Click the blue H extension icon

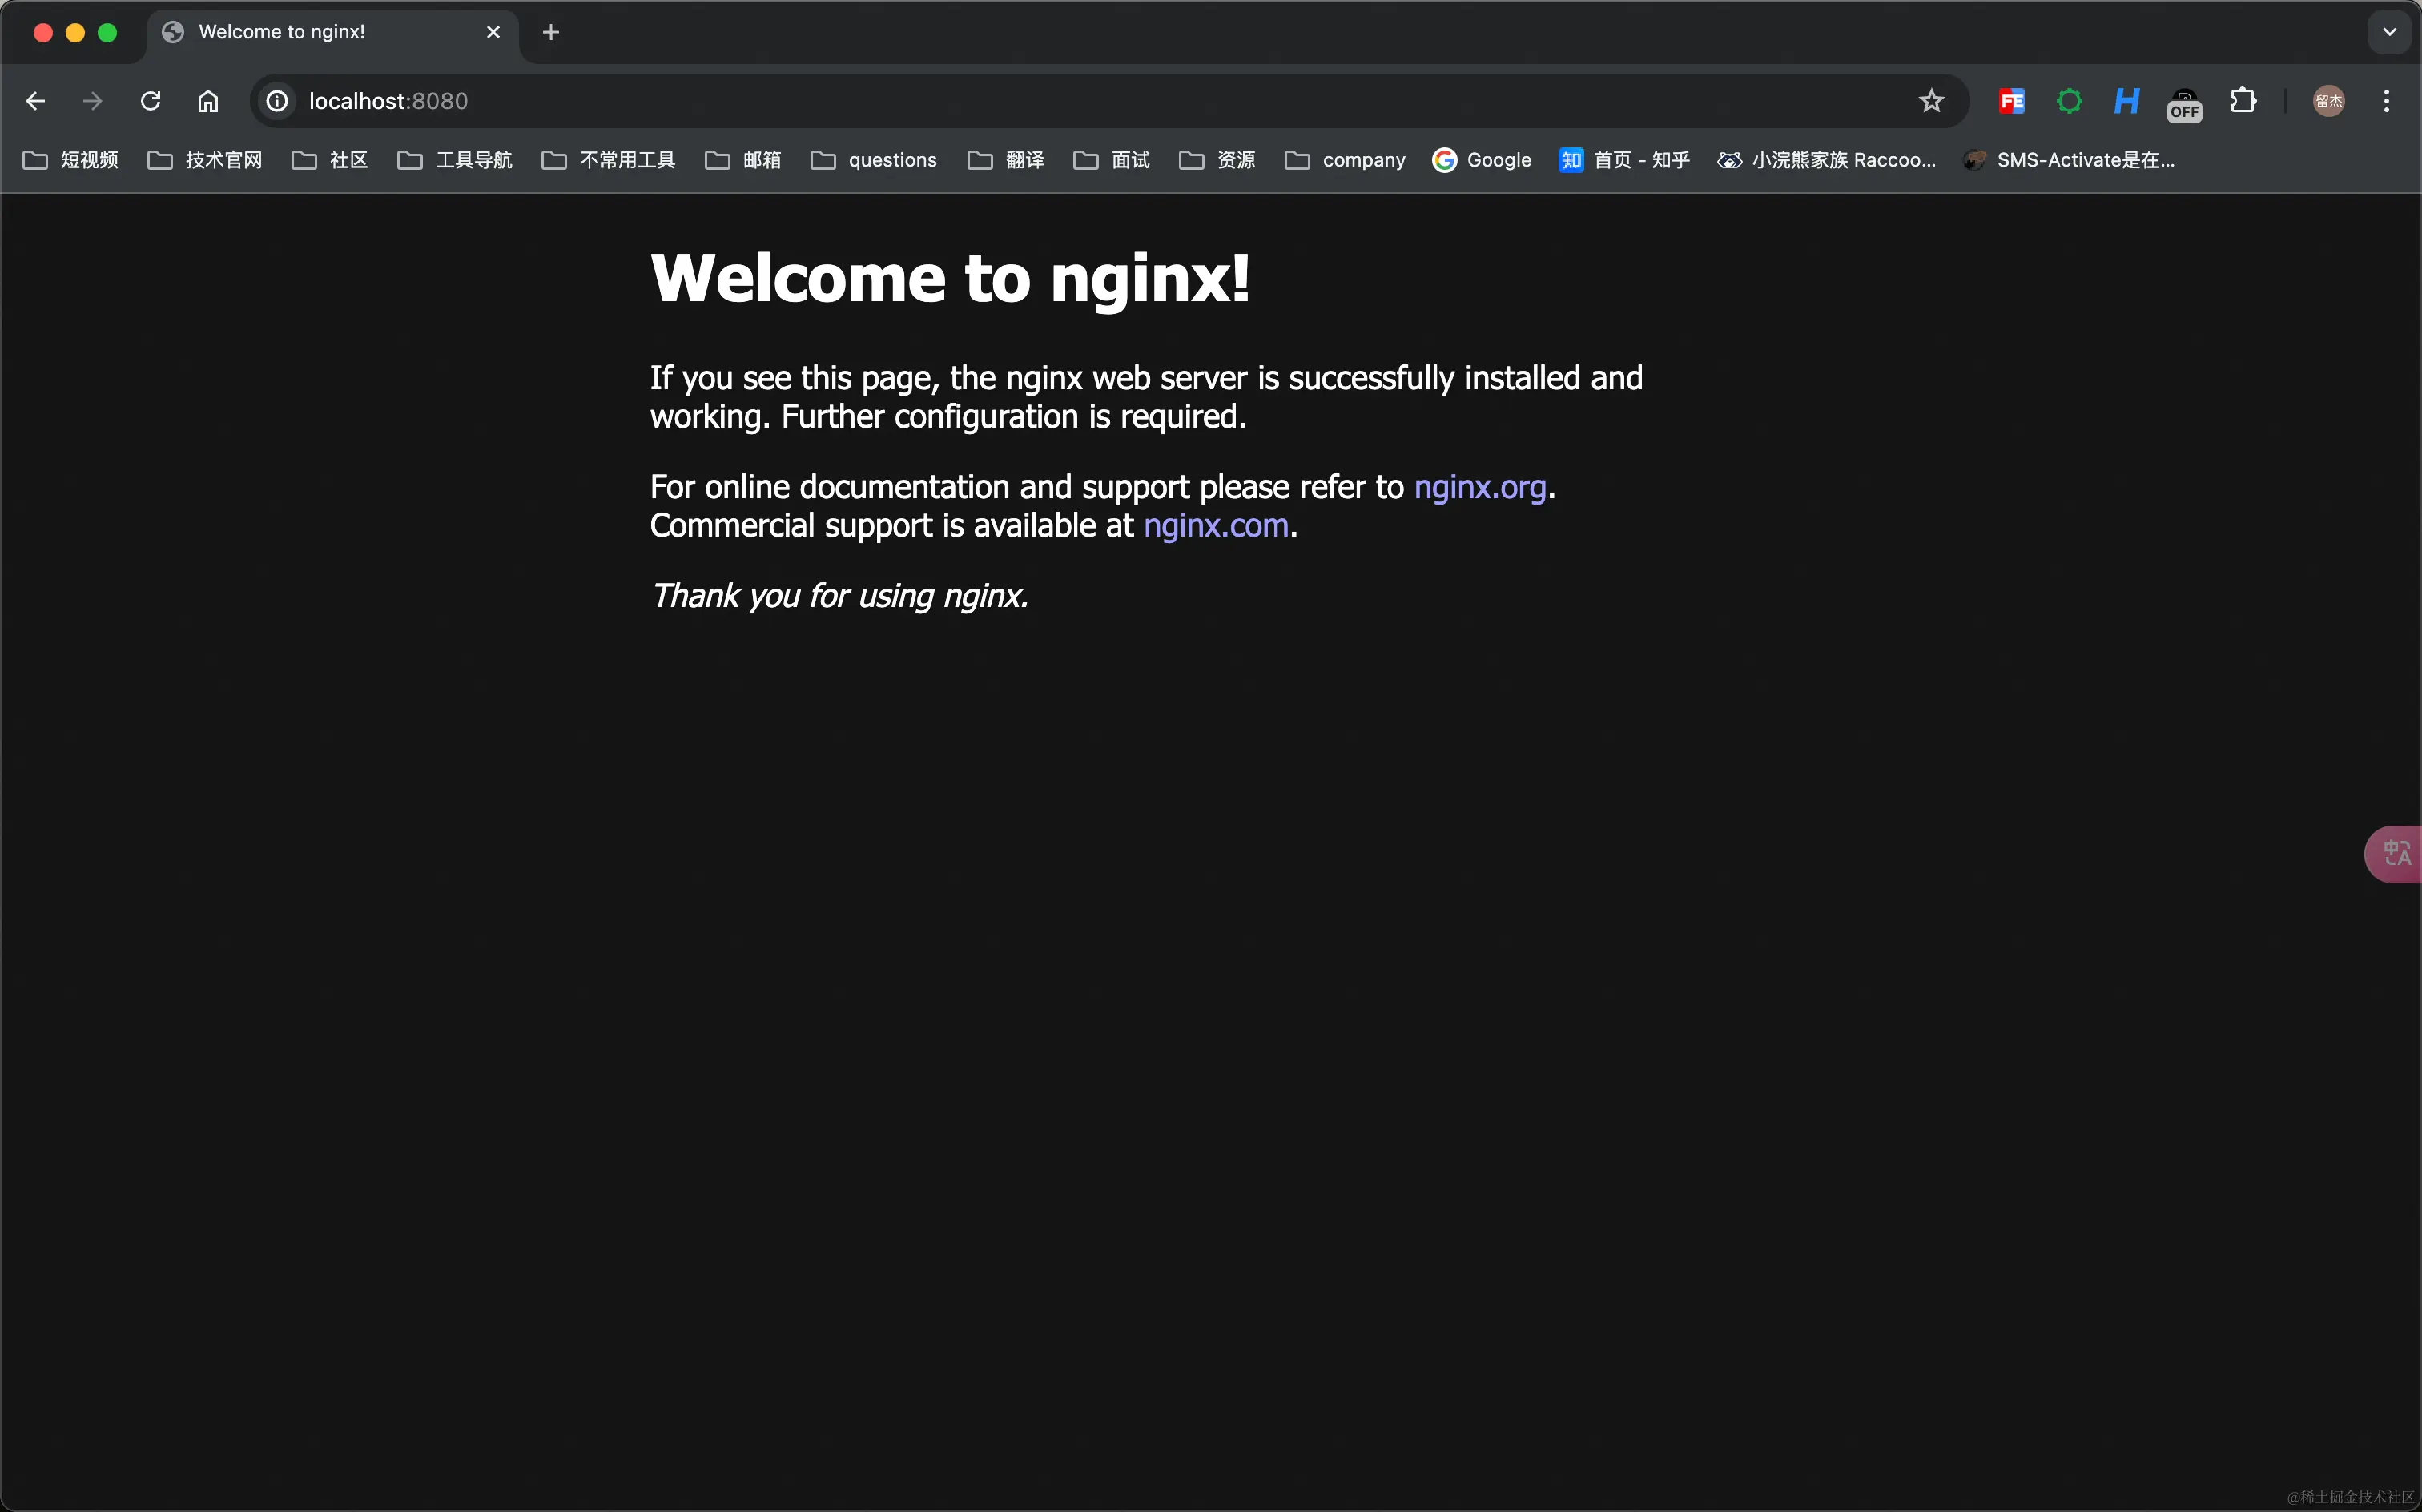point(2126,101)
